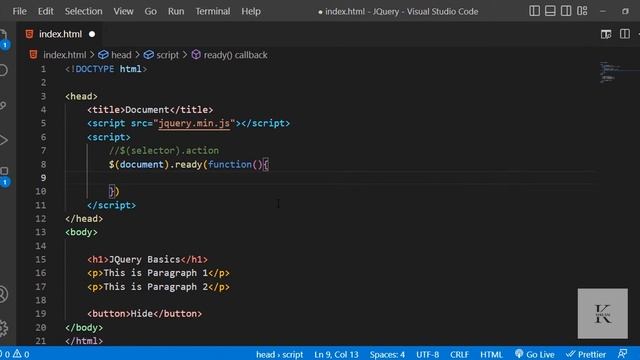Image resolution: width=640 pixels, height=360 pixels.
Task: Toggle bottom panel layout icon
Action: pos(550,11)
